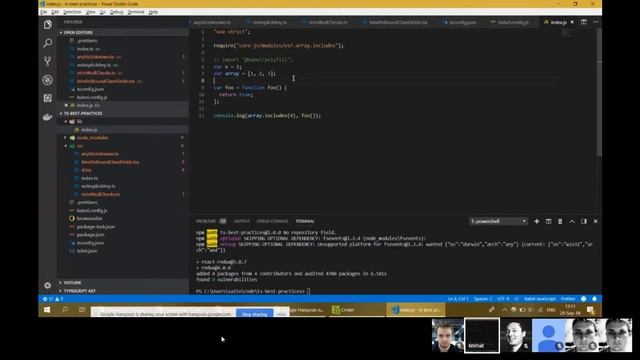Switch to the Debug Console panel tab
This screenshot has height=360, width=640.
coord(272,221)
